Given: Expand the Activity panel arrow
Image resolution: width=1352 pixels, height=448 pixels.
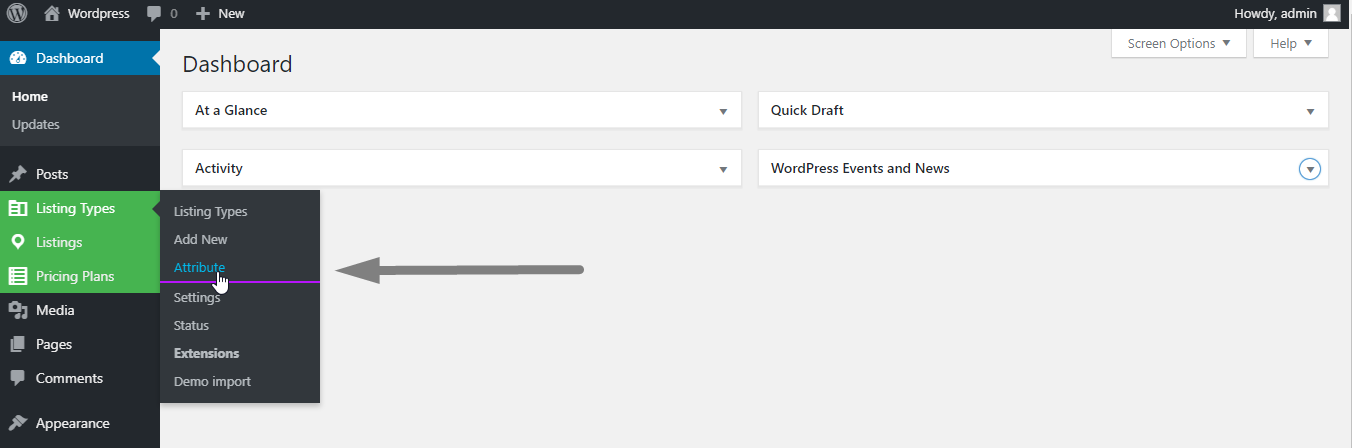Looking at the screenshot, I should [723, 169].
